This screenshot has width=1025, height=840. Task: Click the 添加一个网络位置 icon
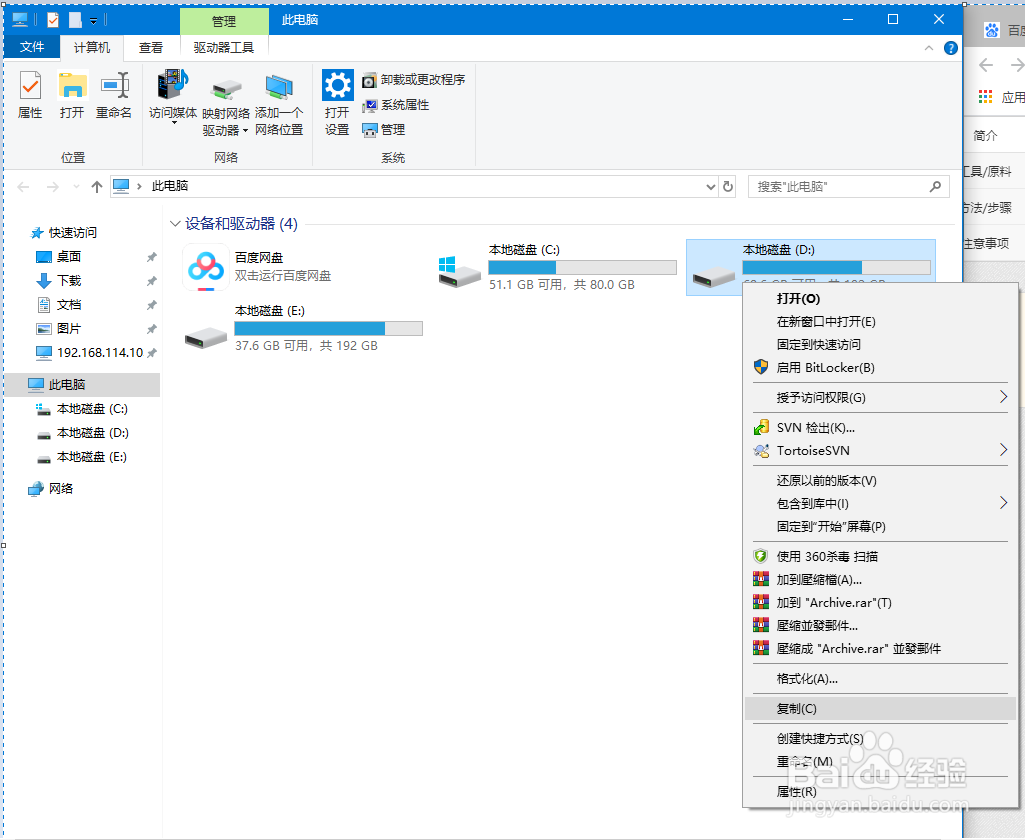pyautogui.click(x=279, y=95)
